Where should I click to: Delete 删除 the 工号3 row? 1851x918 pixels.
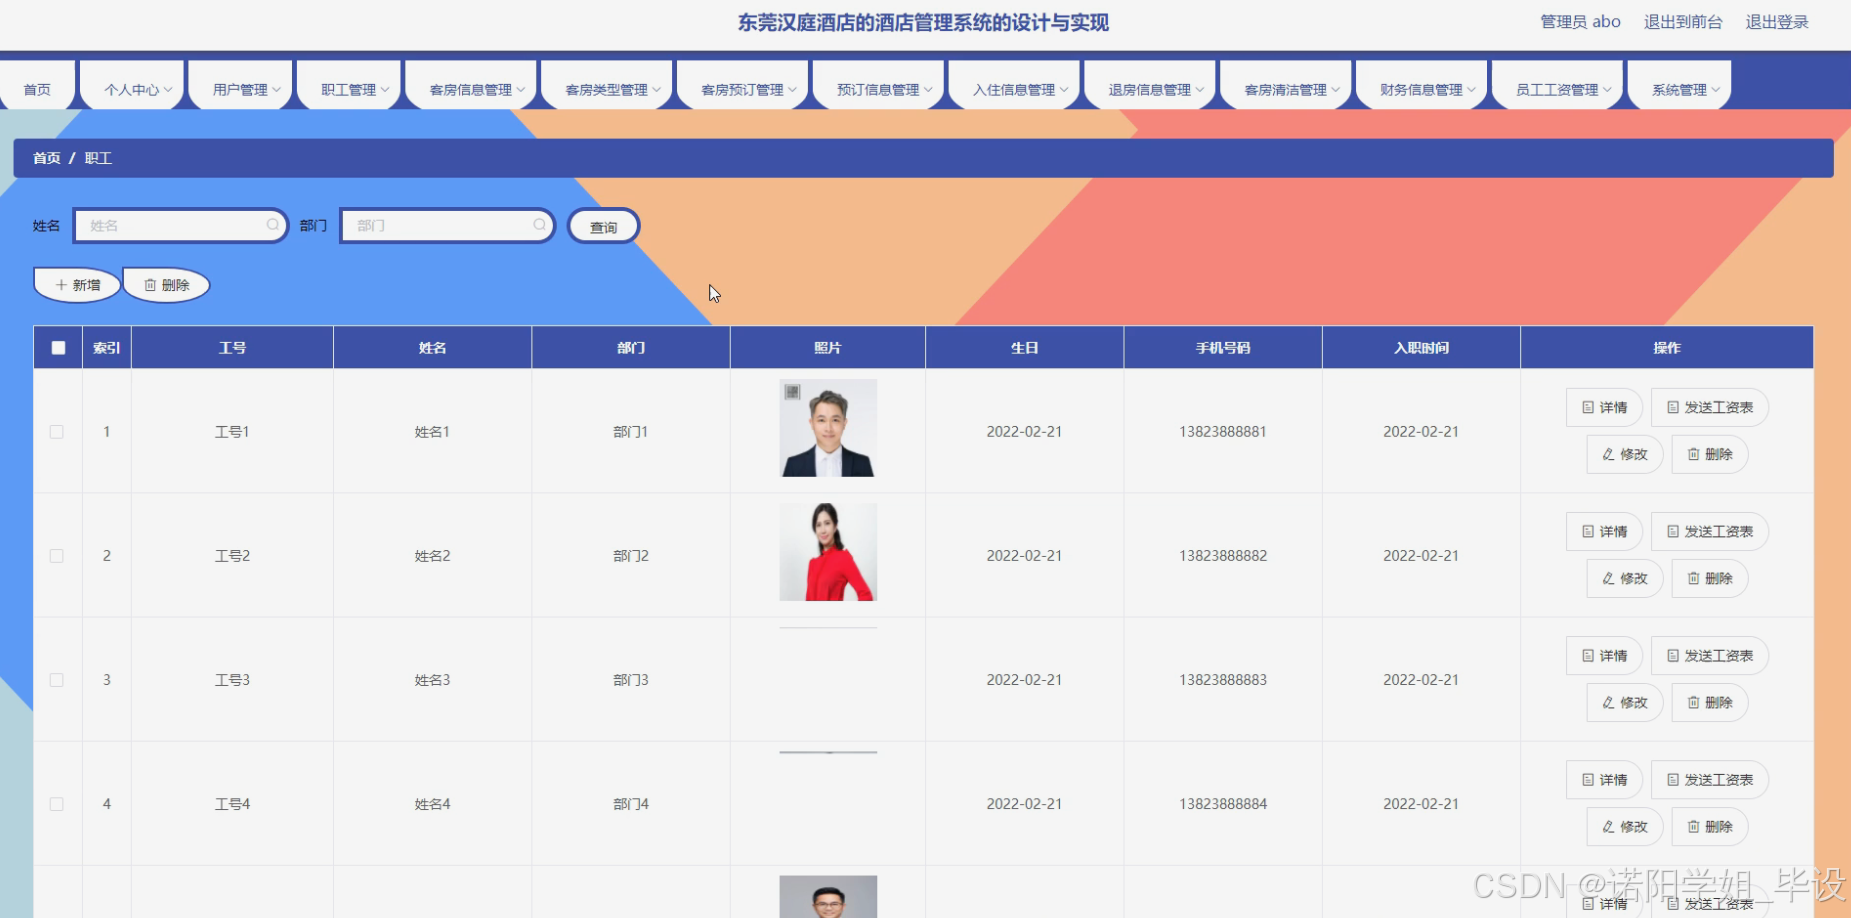[1710, 702]
